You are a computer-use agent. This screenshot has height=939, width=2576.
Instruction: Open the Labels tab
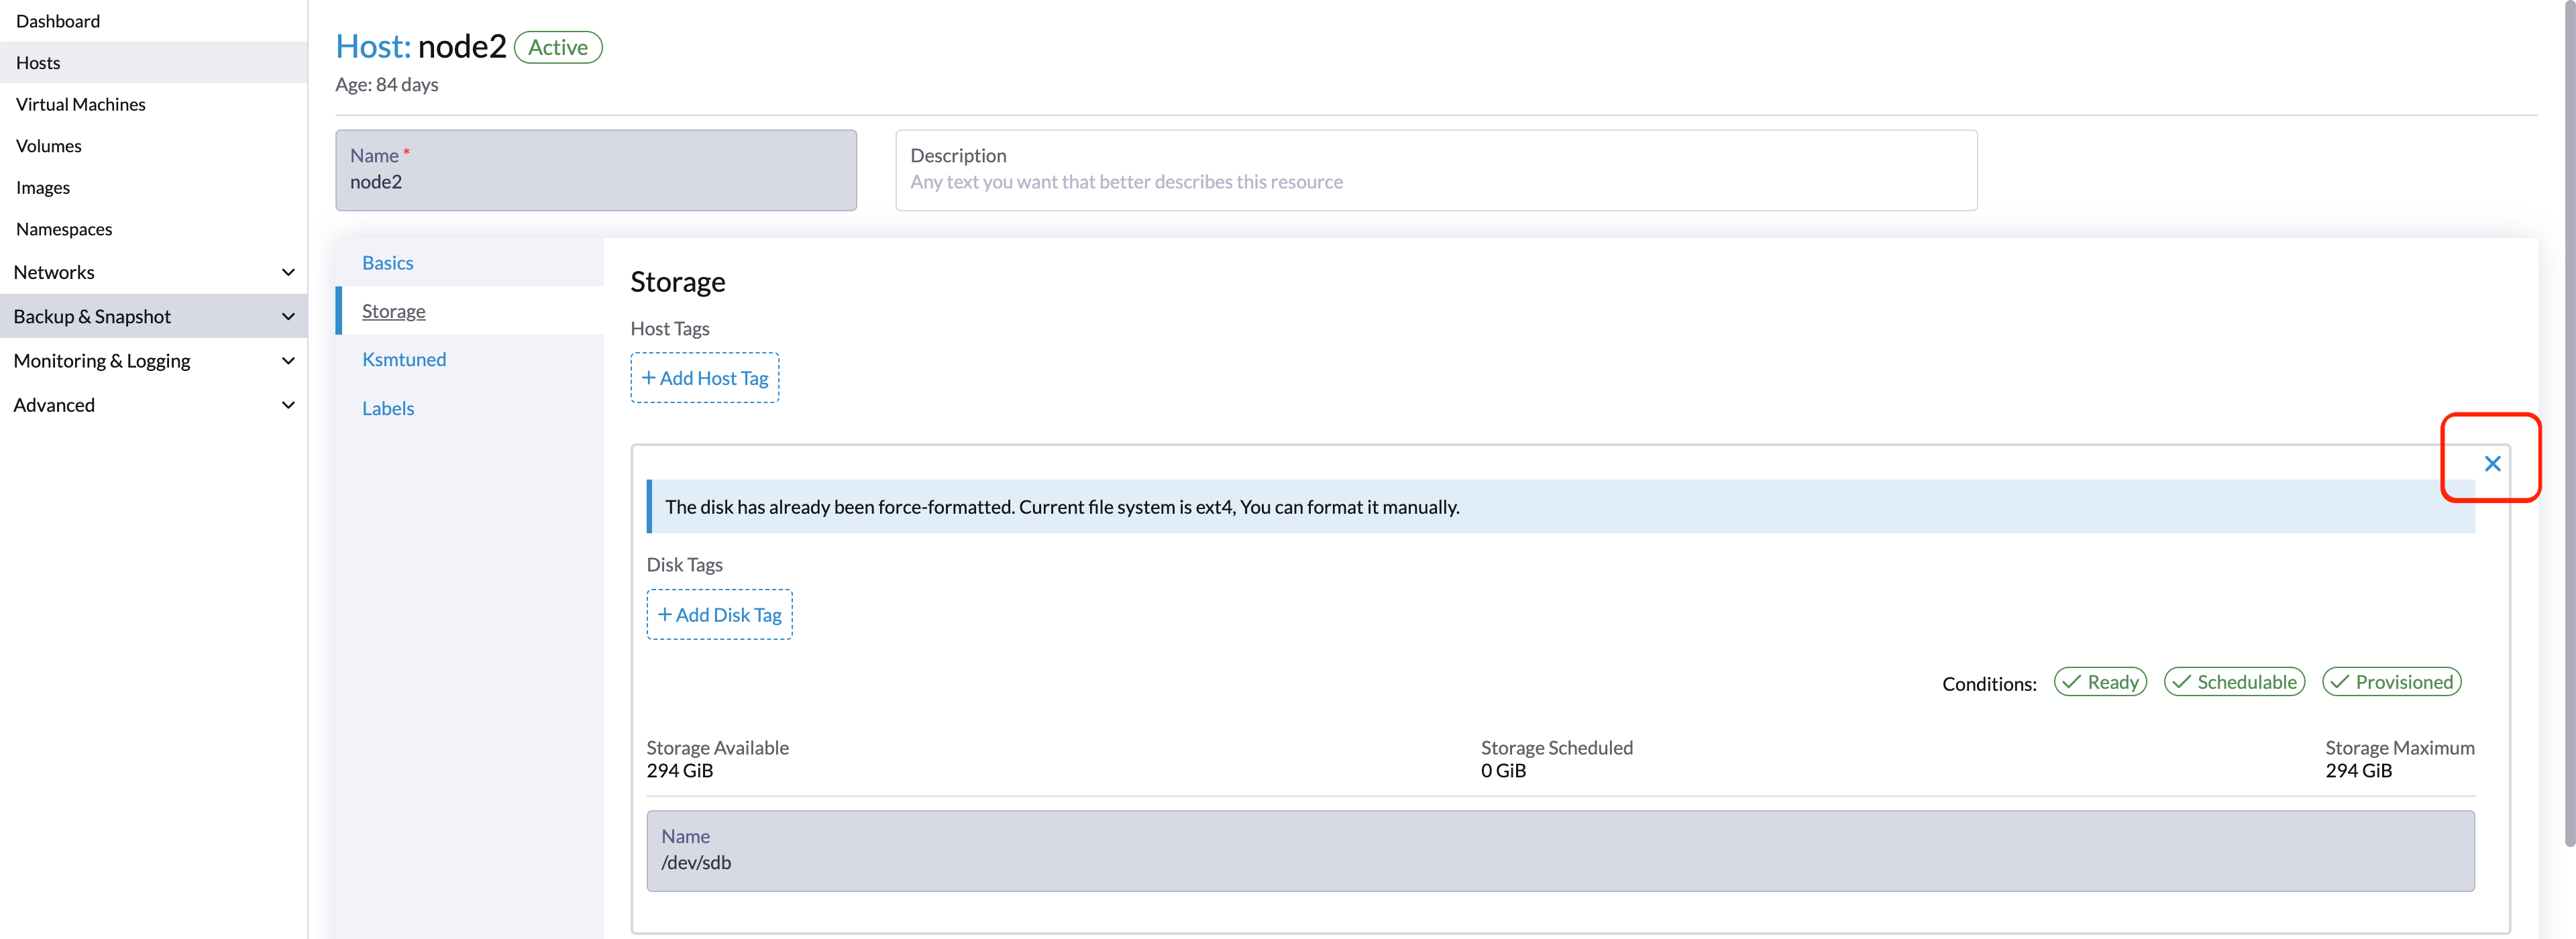[388, 408]
